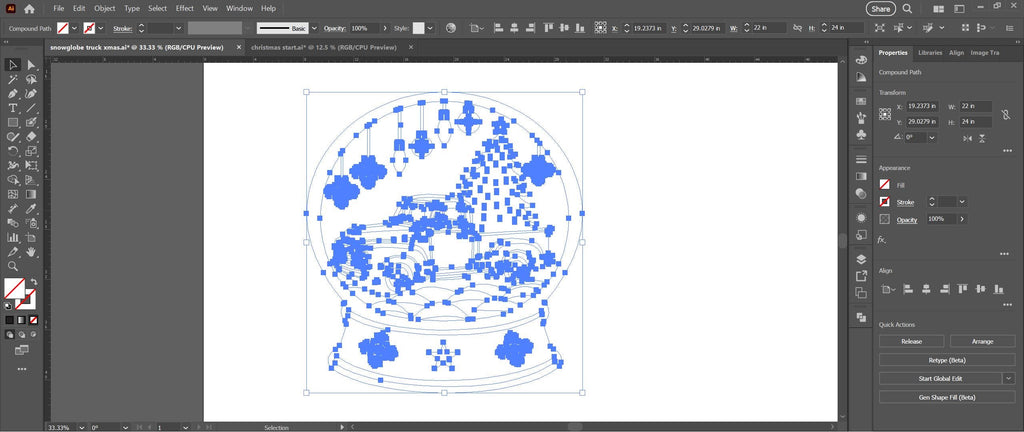
Task: Open the Window menu
Action: pyautogui.click(x=240, y=8)
